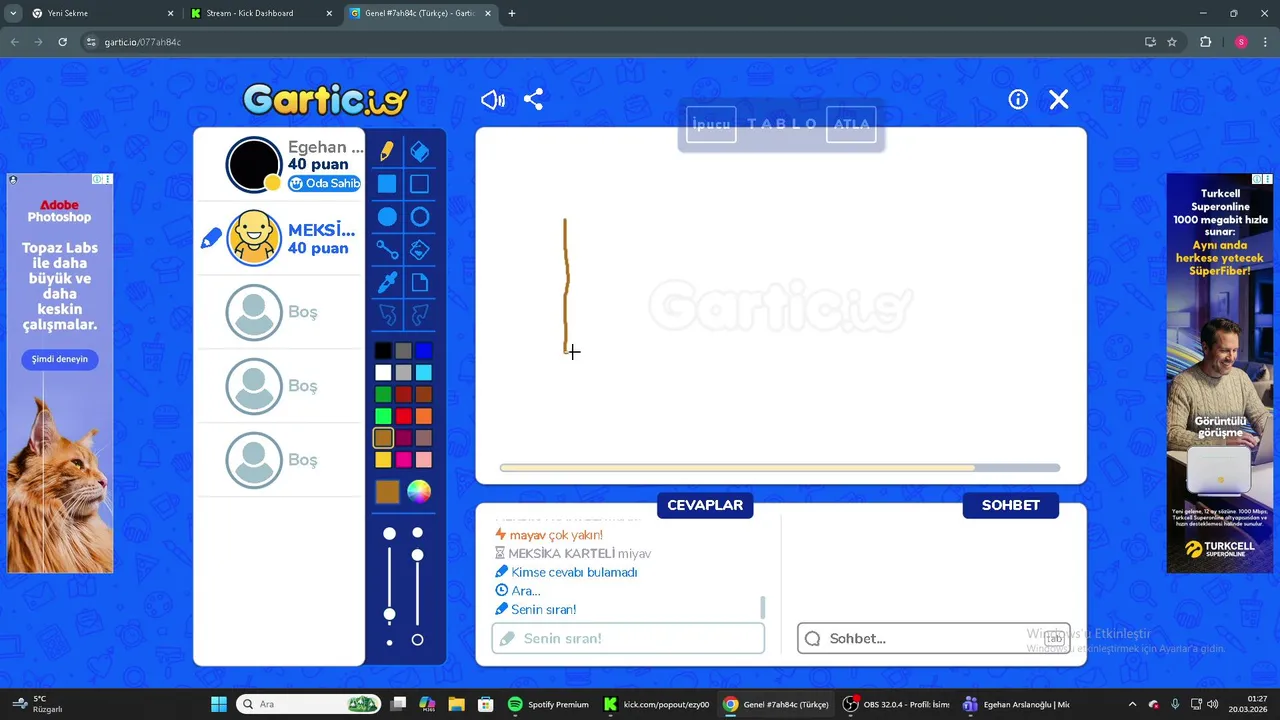Image resolution: width=1280 pixels, height=720 pixels.
Task: Open a new browser tab
Action: click(512, 13)
